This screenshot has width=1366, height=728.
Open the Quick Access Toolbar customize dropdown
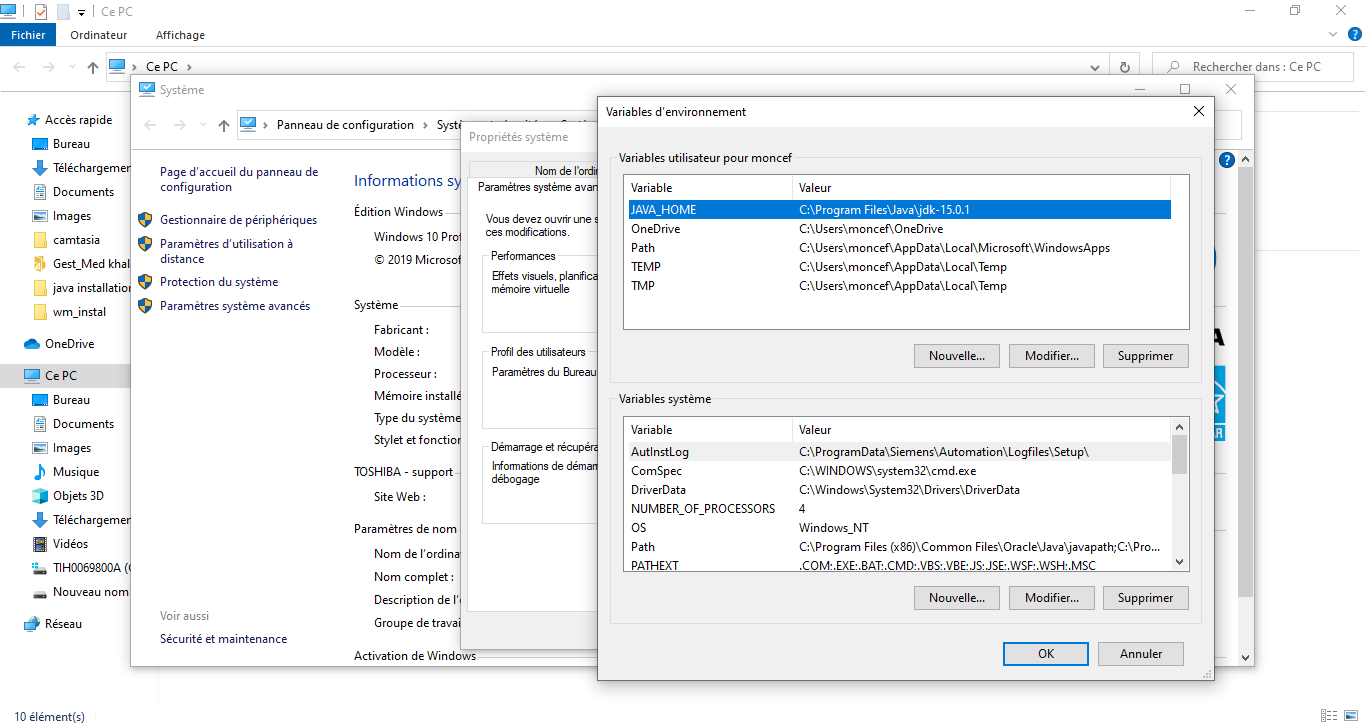click(81, 12)
